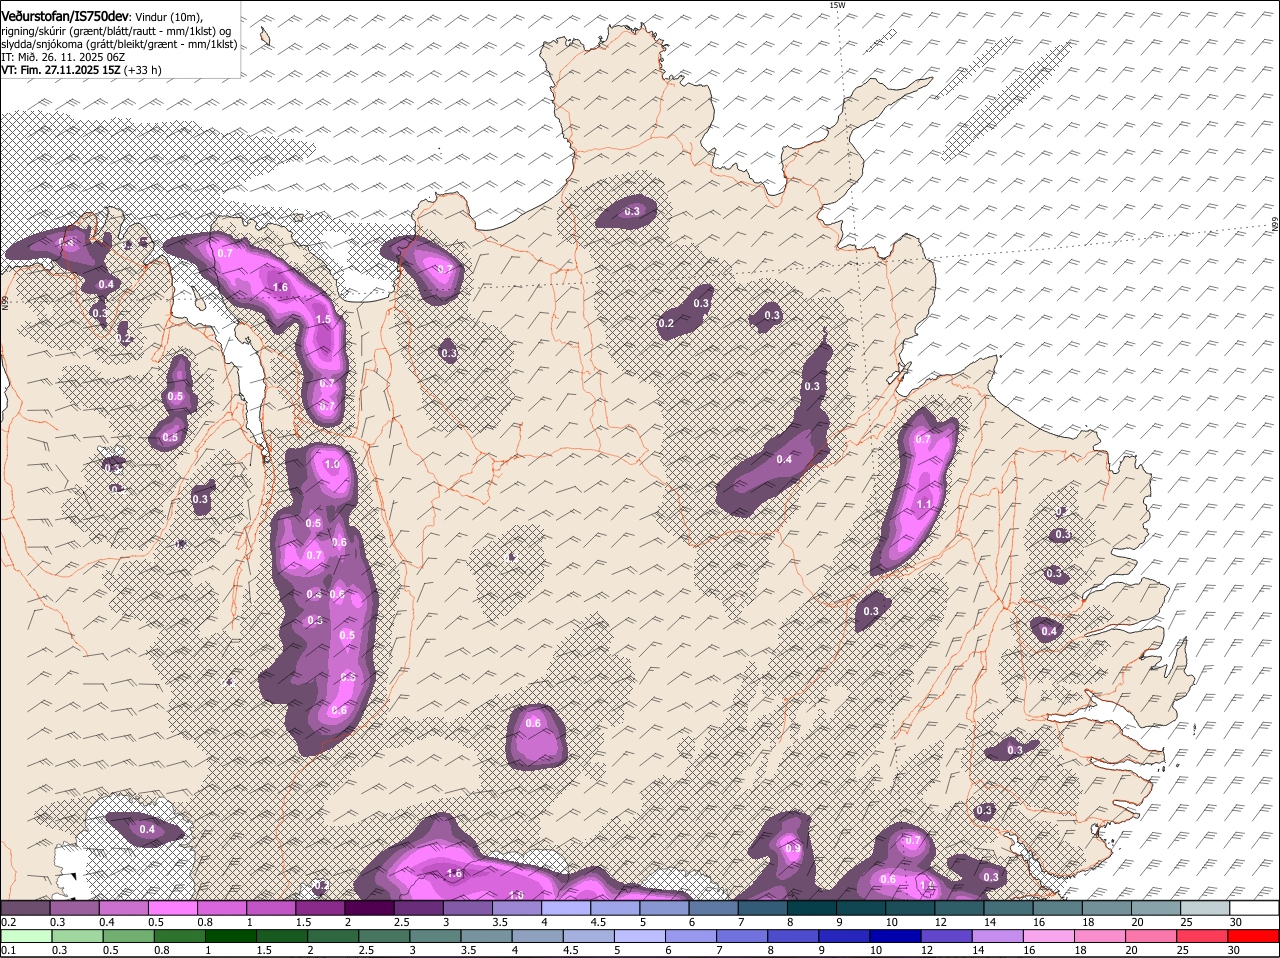
Task: Click upper legend swatch between 8 and 9
Action: pos(812,908)
